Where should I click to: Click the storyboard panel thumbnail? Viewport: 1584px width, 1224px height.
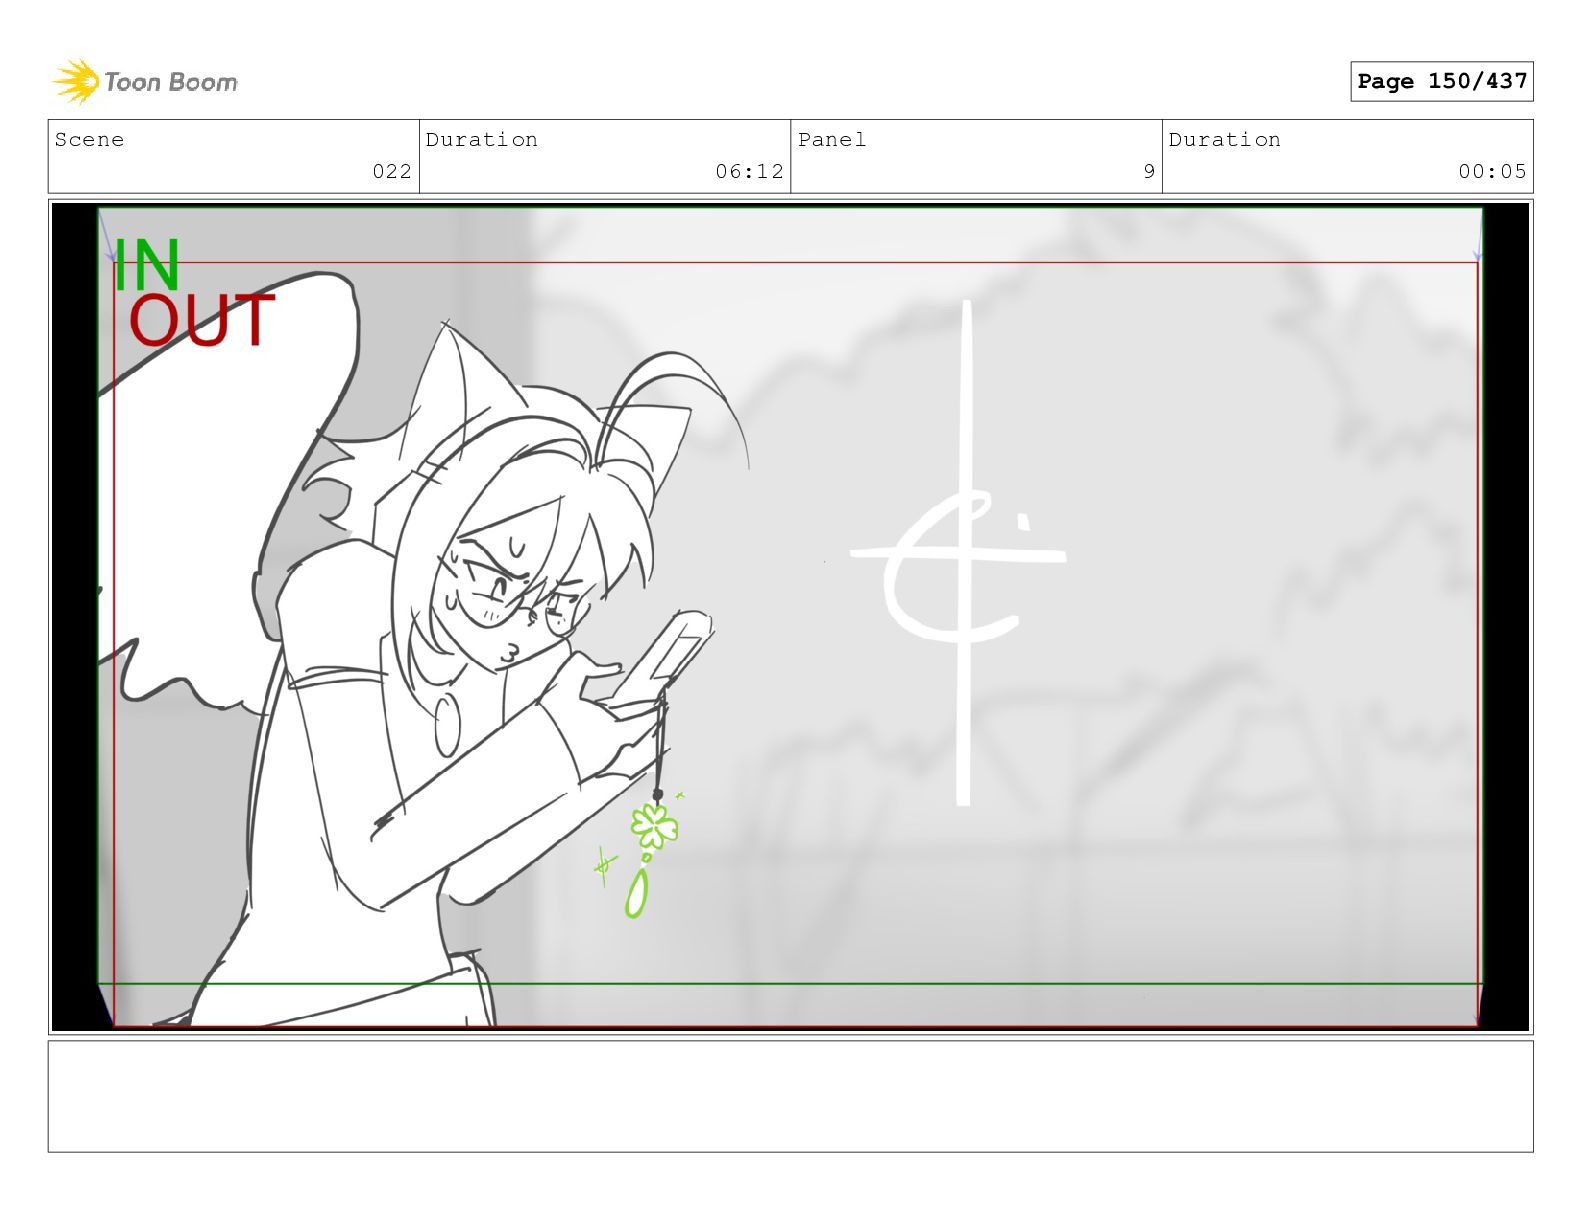[x=790, y=617]
